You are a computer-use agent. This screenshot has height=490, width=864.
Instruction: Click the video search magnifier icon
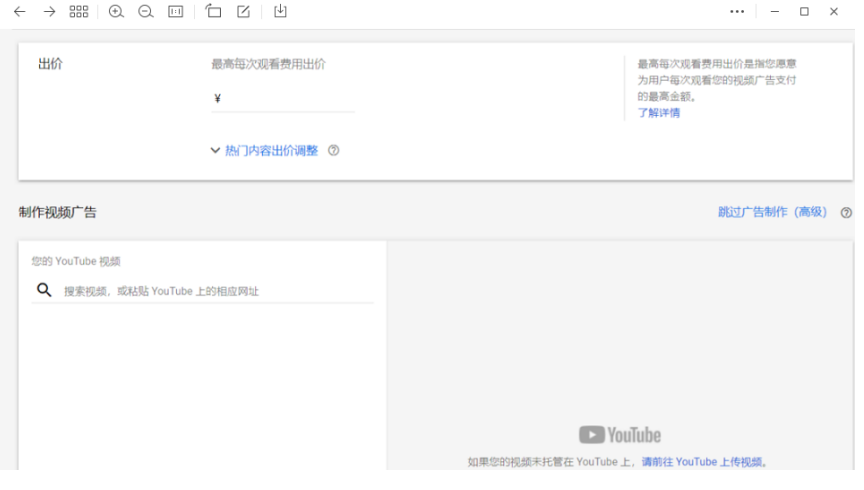(44, 290)
